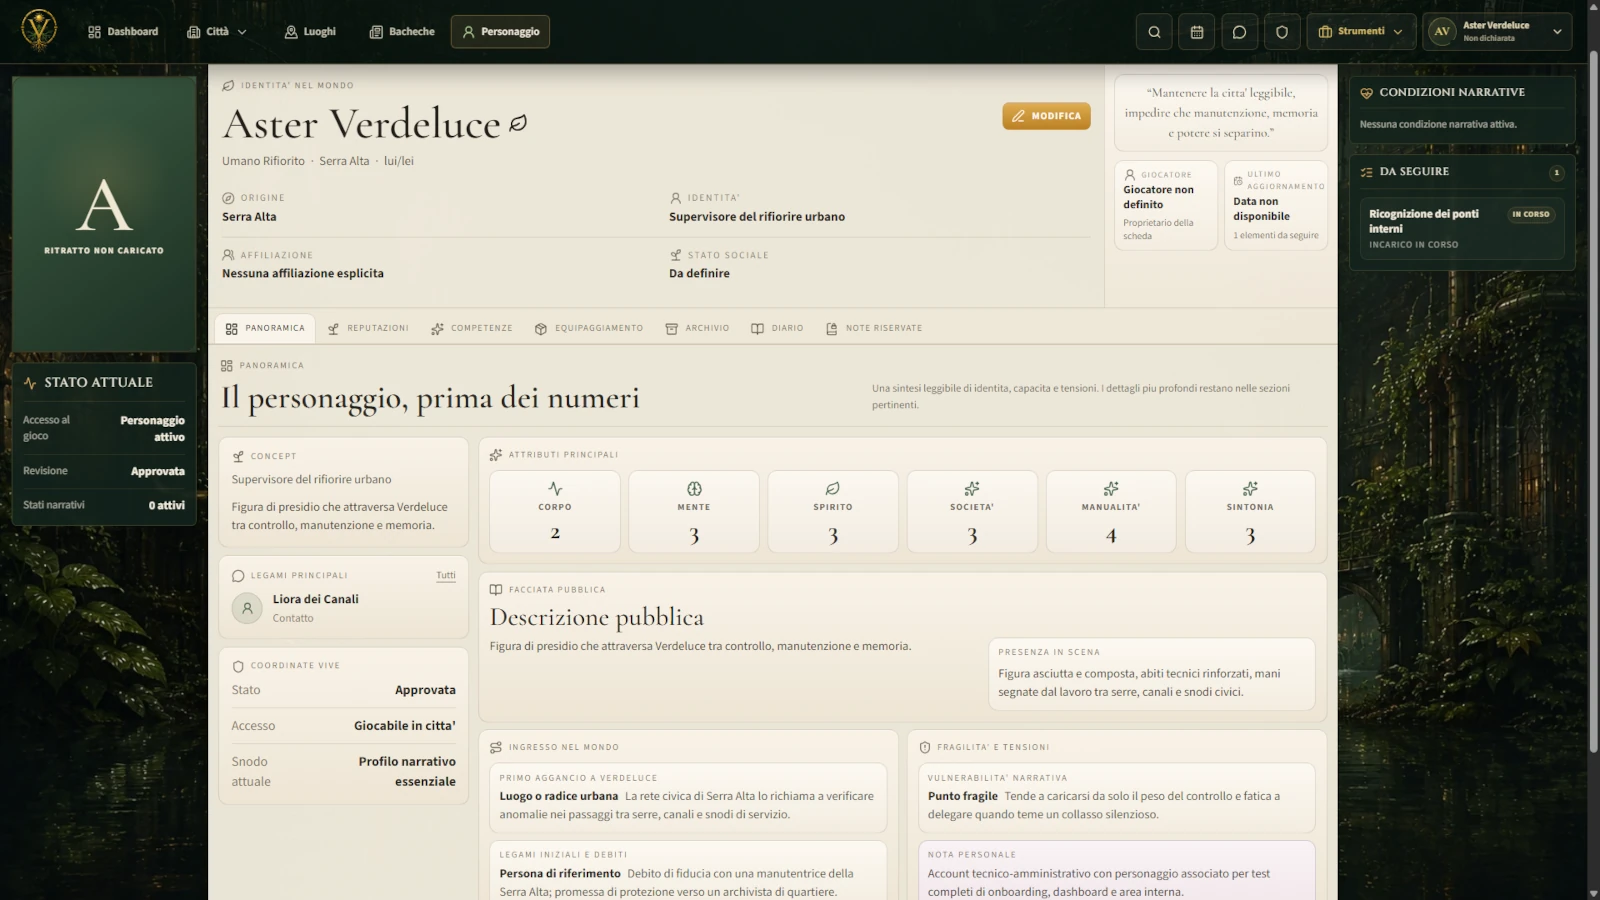Click the Corpo attribute card value 2
The height and width of the screenshot is (900, 1600).
[x=555, y=534]
